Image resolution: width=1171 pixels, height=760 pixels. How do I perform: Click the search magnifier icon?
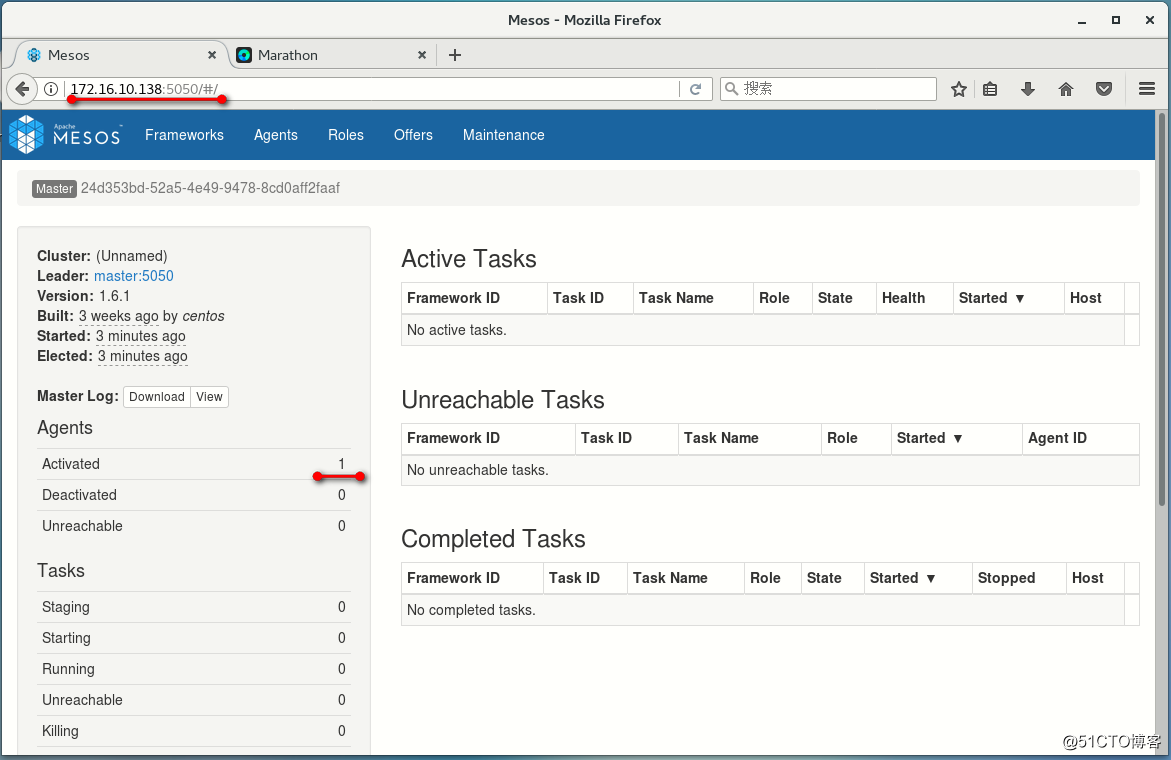732,89
